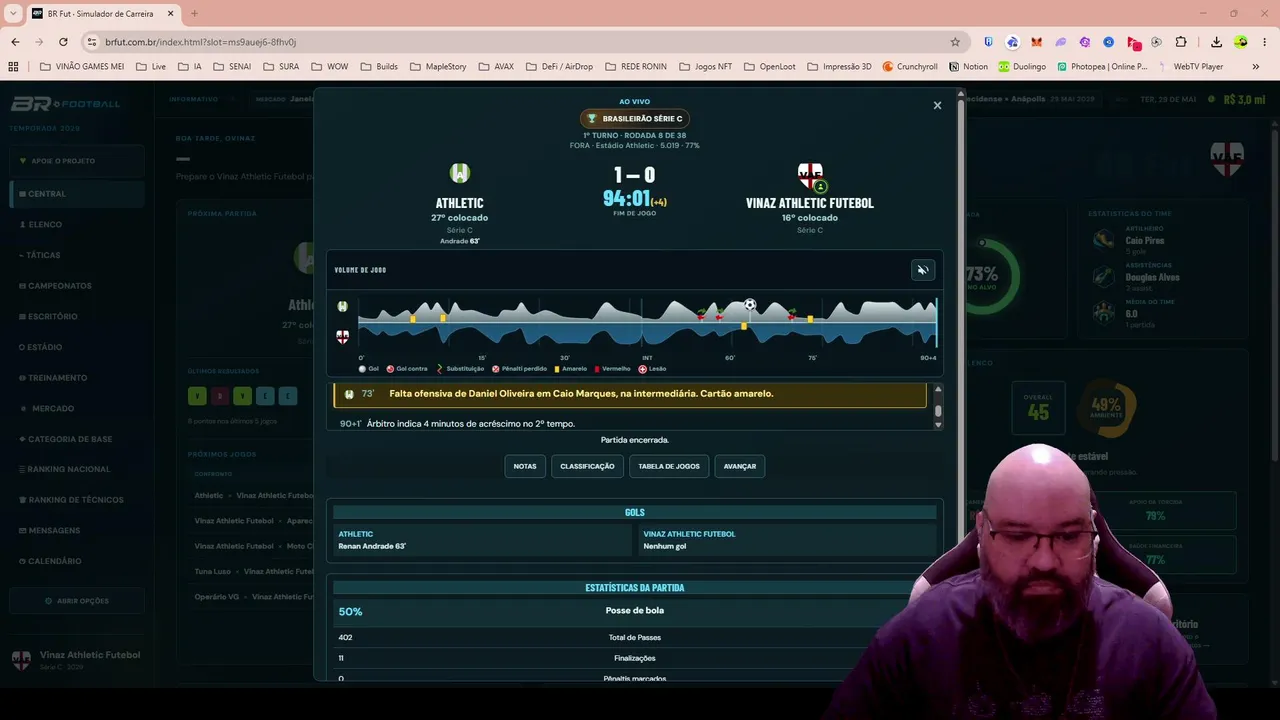Select the 73' yellow card commentary entry
Screen dimensions: 1280x720
click(x=630, y=394)
